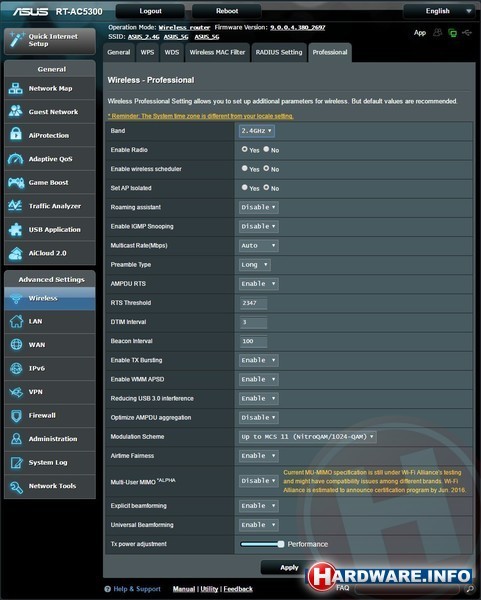Open the Utility link in footer
The height and width of the screenshot is (600, 481).
[209, 589]
